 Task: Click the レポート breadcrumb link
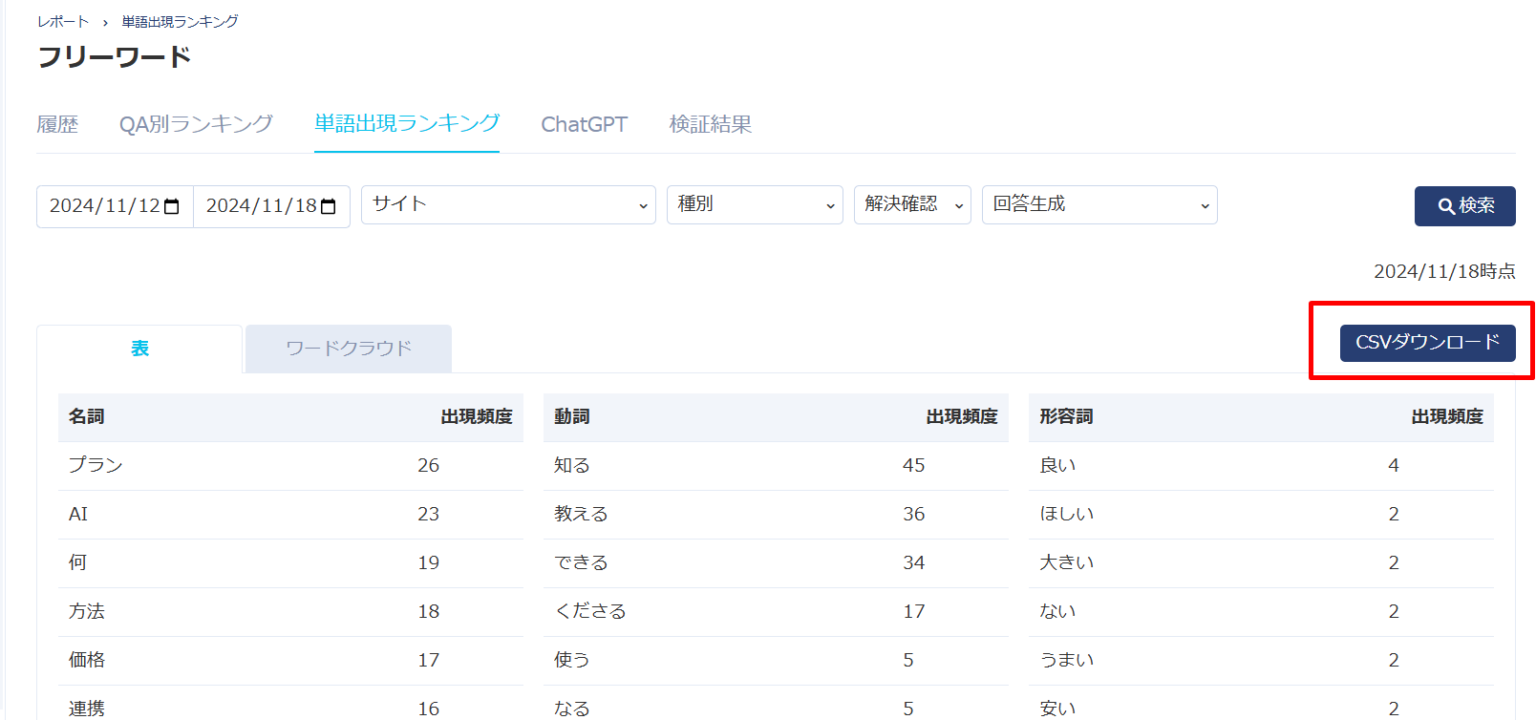click(x=63, y=21)
